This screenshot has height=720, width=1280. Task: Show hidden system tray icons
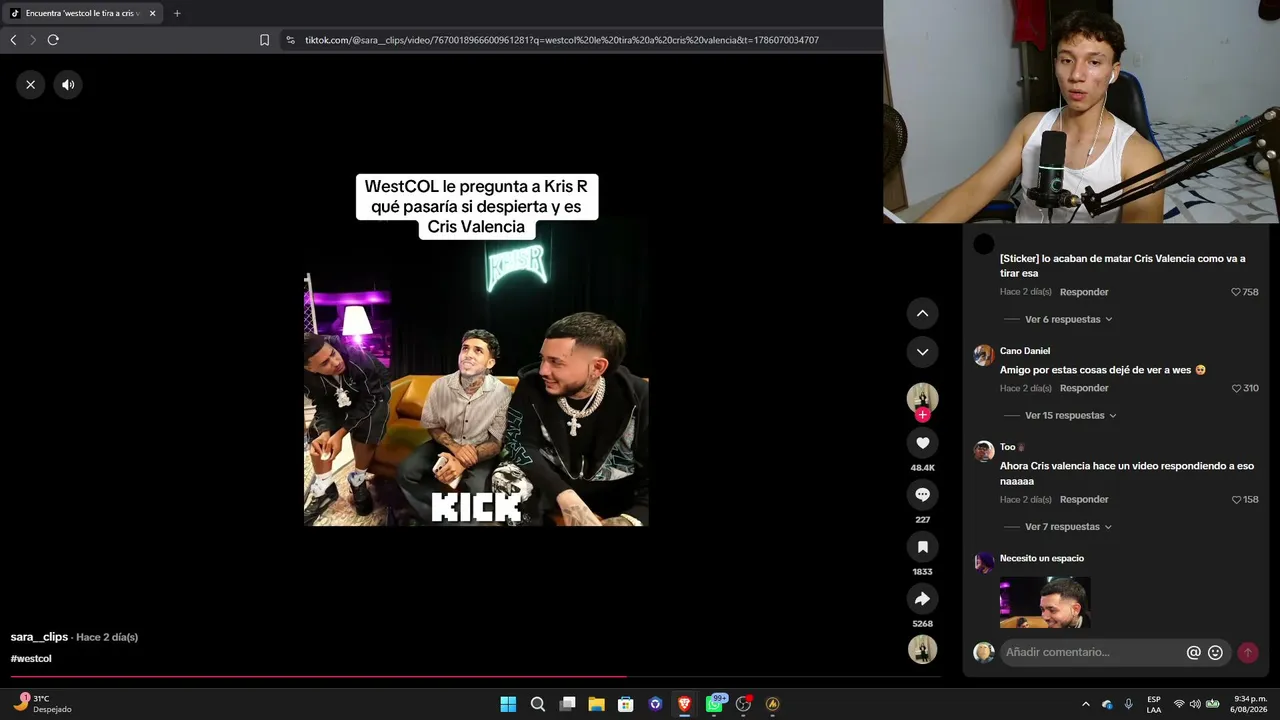coord(1086,704)
